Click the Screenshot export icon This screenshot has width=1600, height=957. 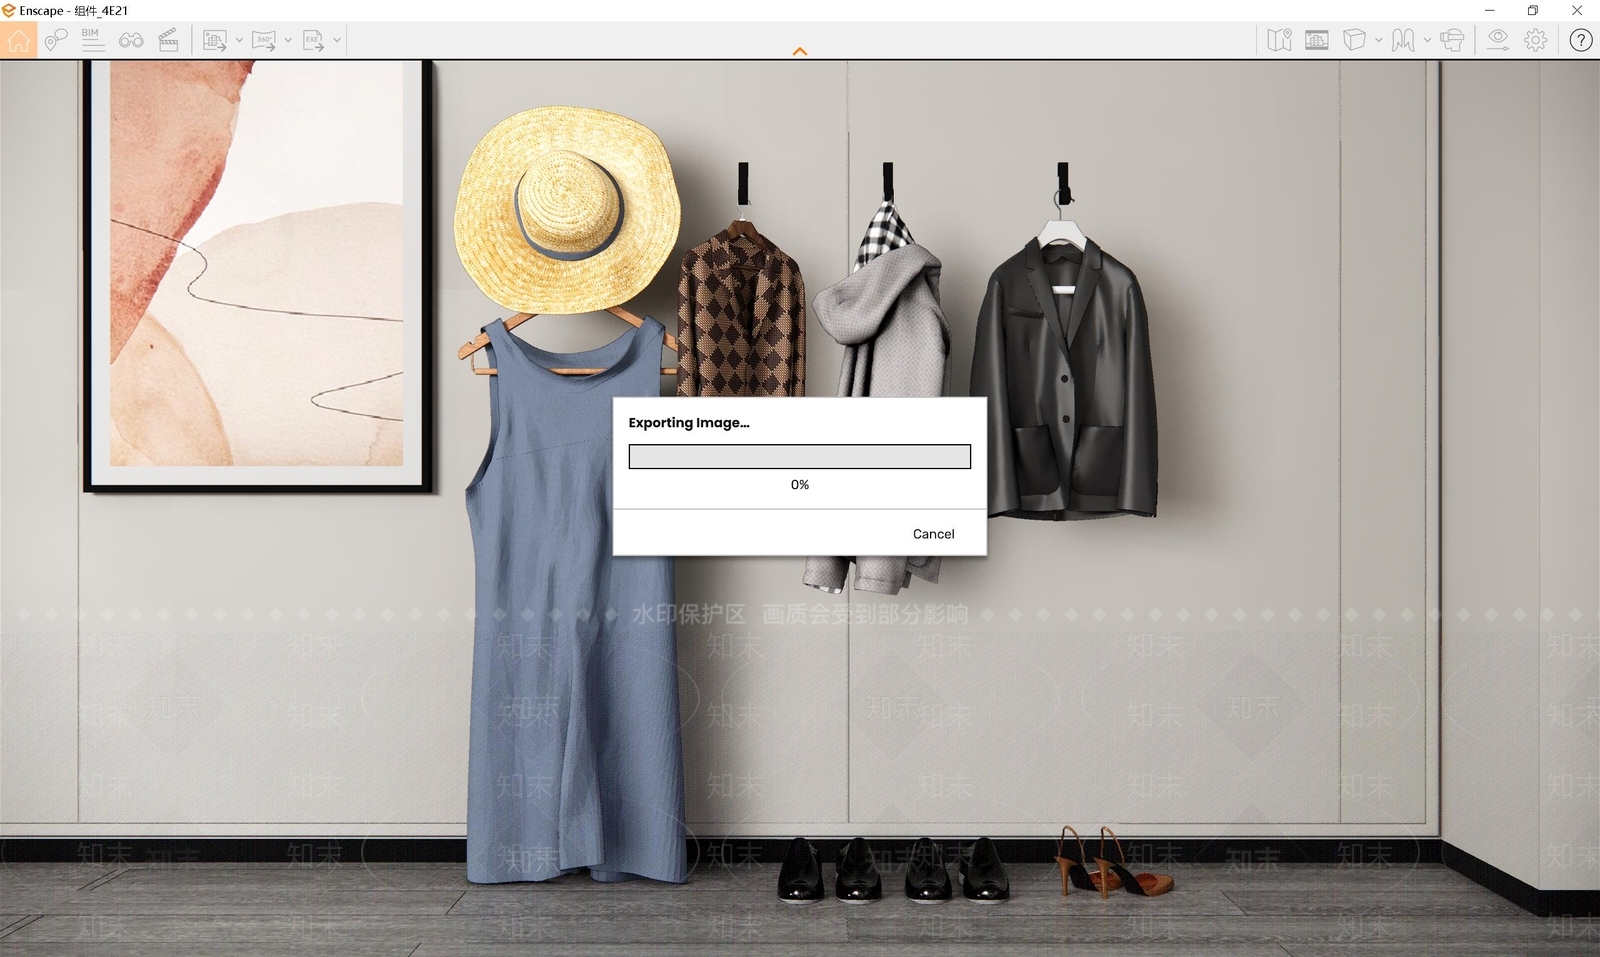pyautogui.click(x=214, y=40)
